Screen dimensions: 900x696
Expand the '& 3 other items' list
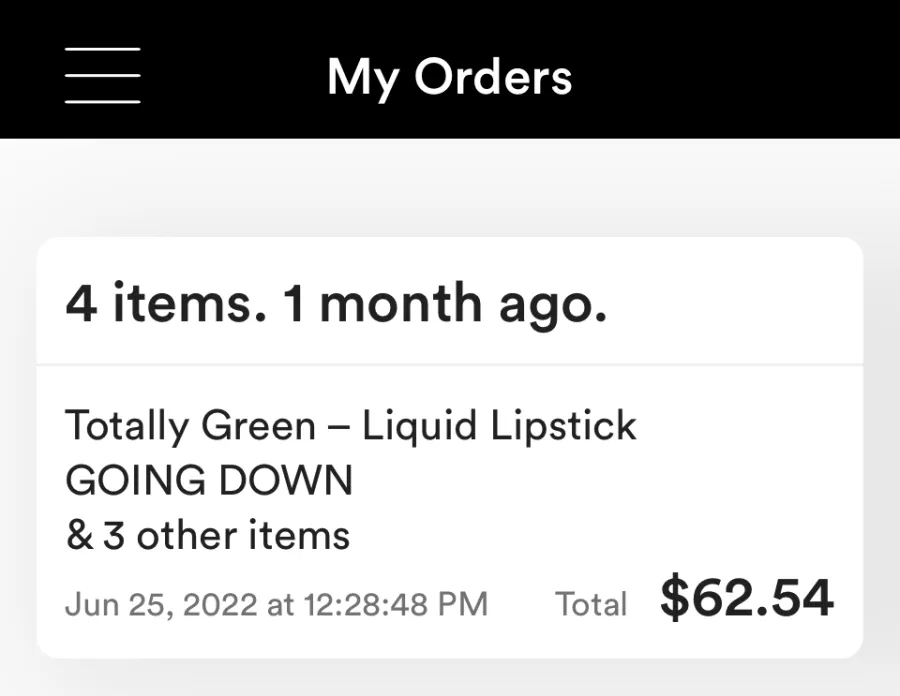pos(208,535)
